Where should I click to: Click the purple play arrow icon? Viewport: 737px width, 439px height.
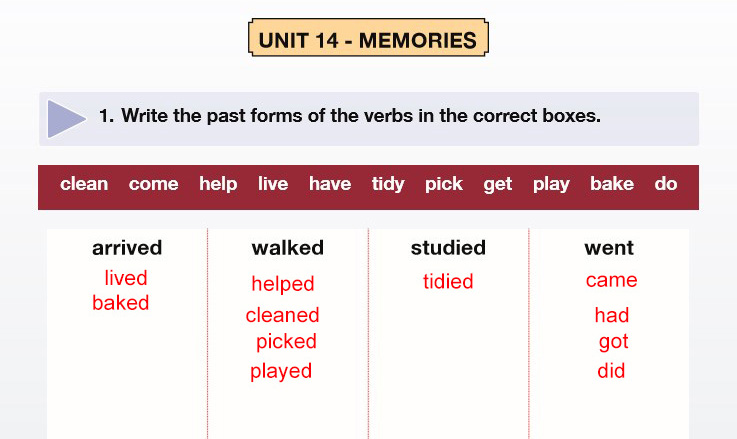click(x=66, y=118)
